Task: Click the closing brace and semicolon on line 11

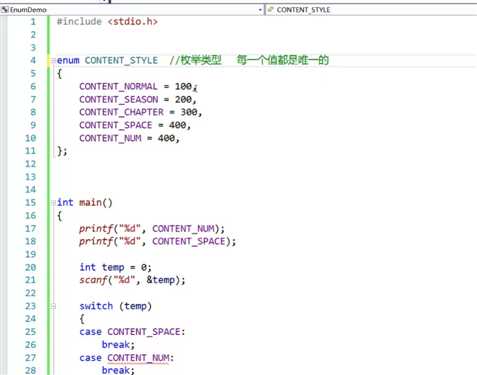Action: tap(62, 151)
